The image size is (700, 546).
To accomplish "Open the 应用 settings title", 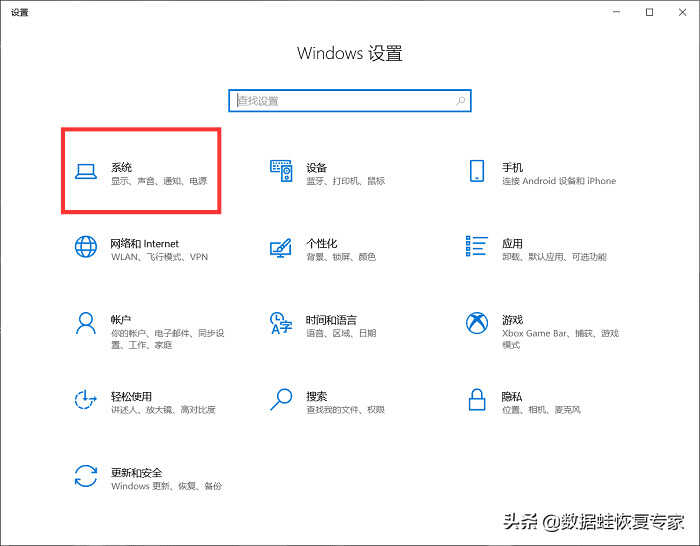I will [512, 244].
